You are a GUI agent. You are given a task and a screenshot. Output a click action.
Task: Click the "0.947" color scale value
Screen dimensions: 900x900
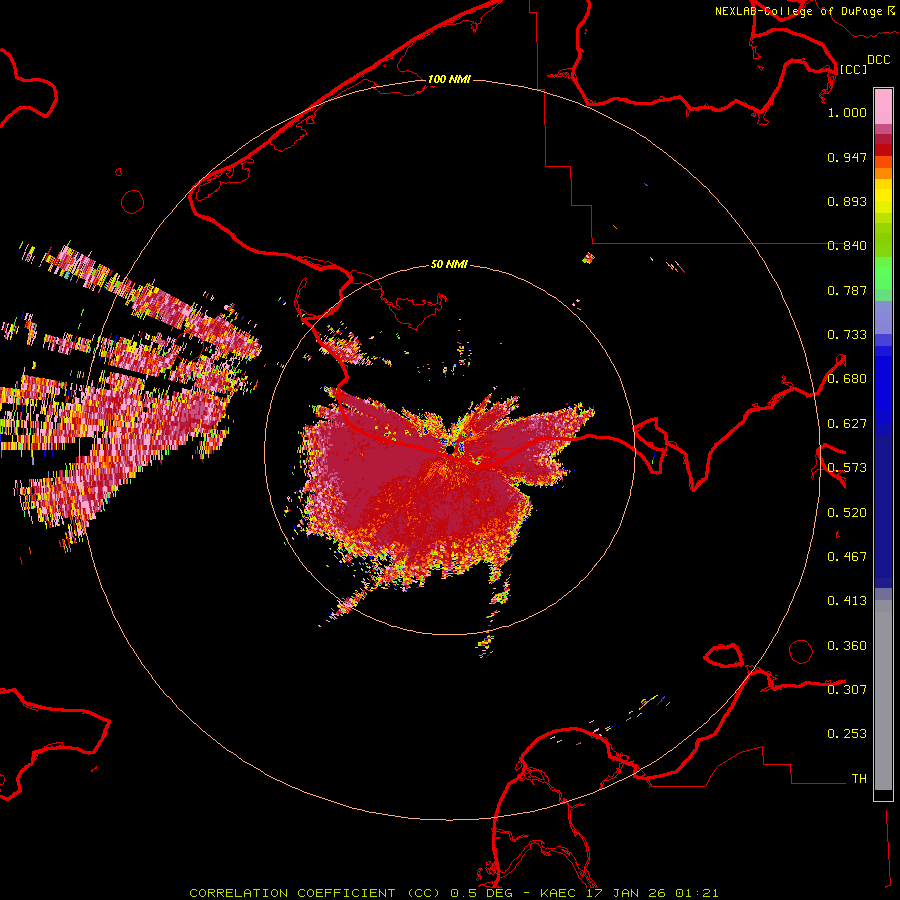pos(847,157)
